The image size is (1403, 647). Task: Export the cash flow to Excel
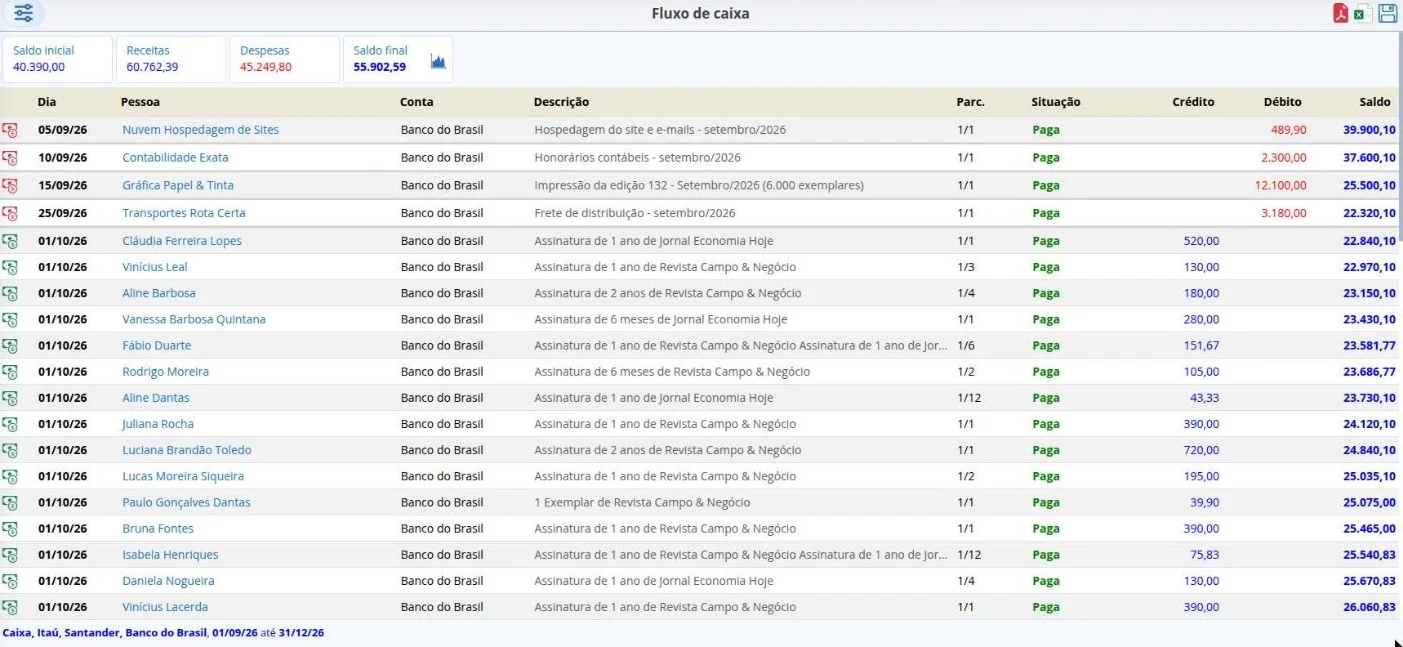coord(1361,14)
